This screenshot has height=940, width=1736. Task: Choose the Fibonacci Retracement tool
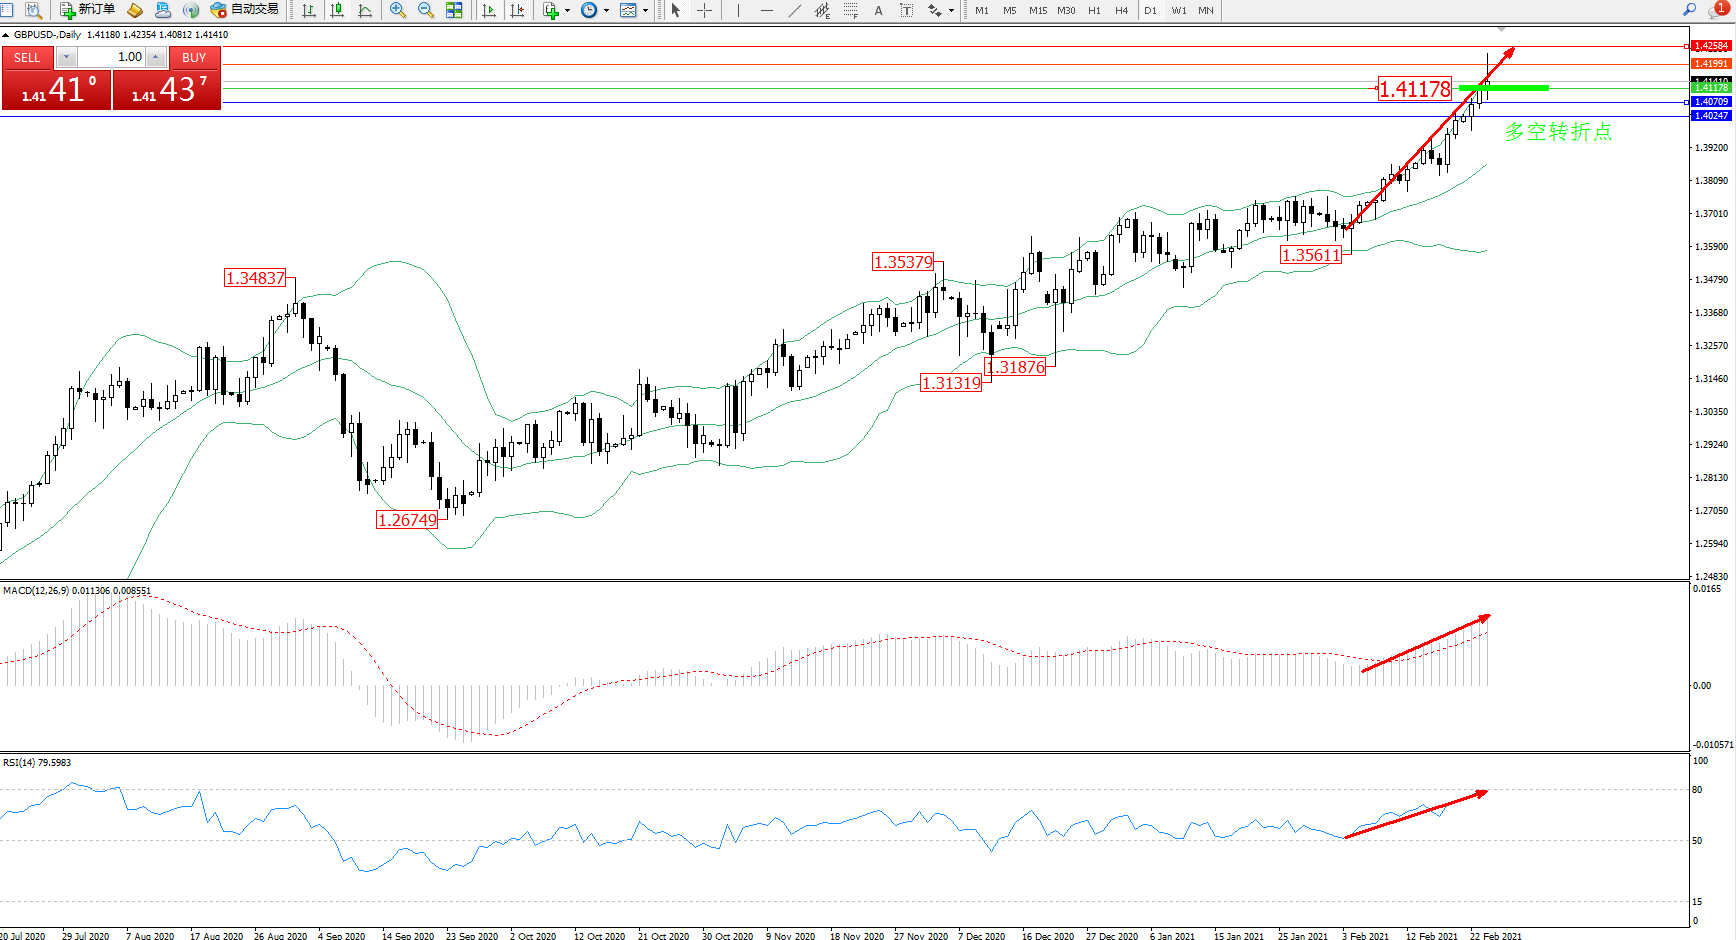tap(850, 10)
